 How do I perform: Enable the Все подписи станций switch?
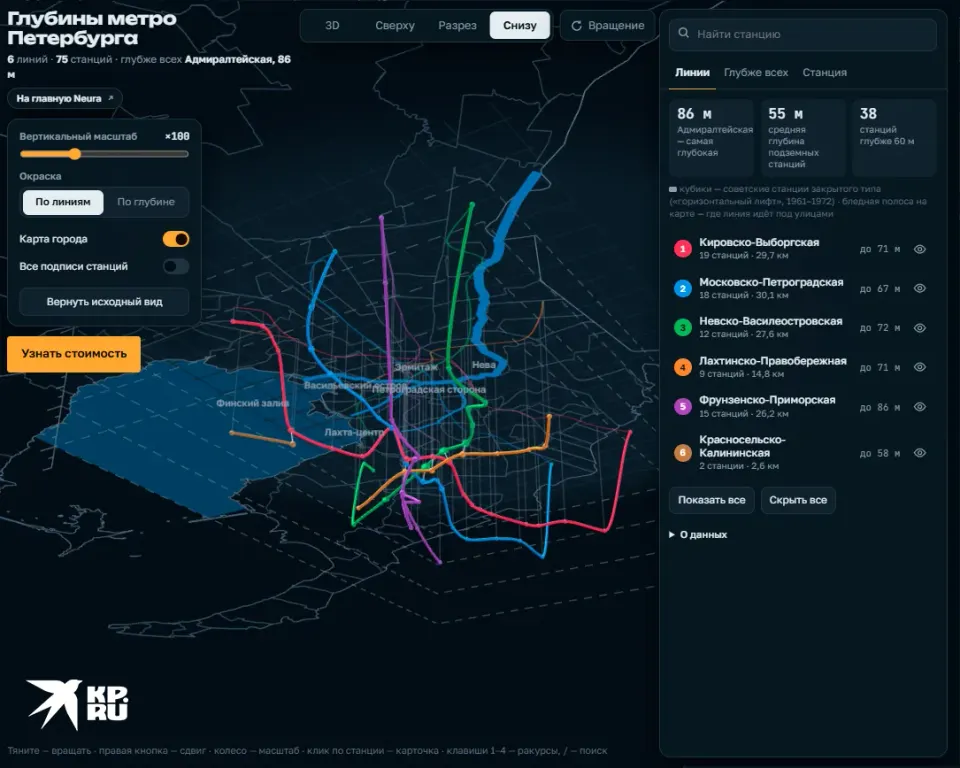point(176,266)
